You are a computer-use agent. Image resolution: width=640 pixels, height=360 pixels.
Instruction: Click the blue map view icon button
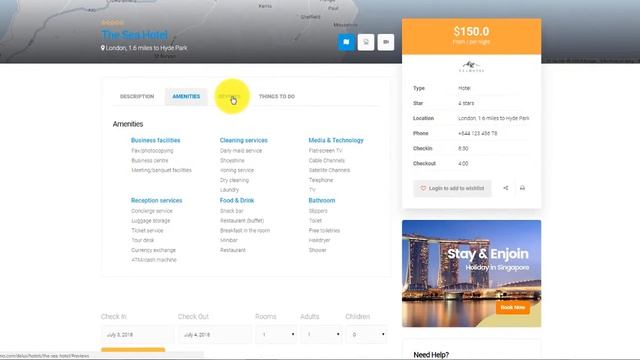(346, 42)
